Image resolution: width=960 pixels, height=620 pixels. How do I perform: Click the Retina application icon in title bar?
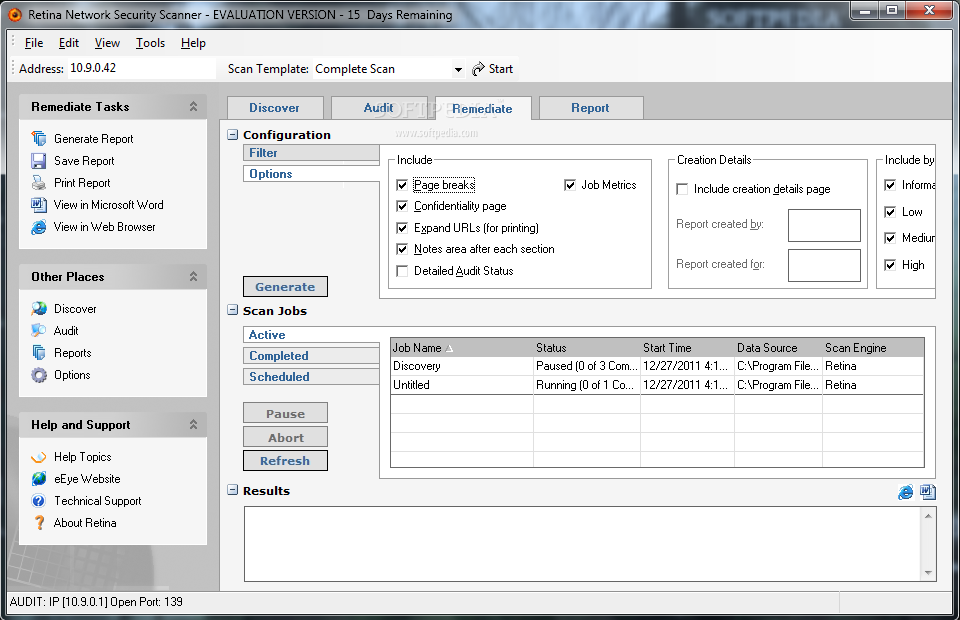pyautogui.click(x=14, y=15)
